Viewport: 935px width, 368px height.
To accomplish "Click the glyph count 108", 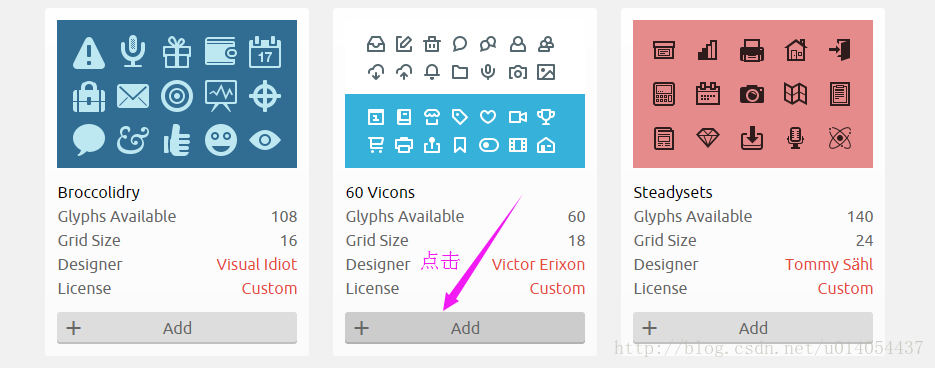I will coord(284,217).
